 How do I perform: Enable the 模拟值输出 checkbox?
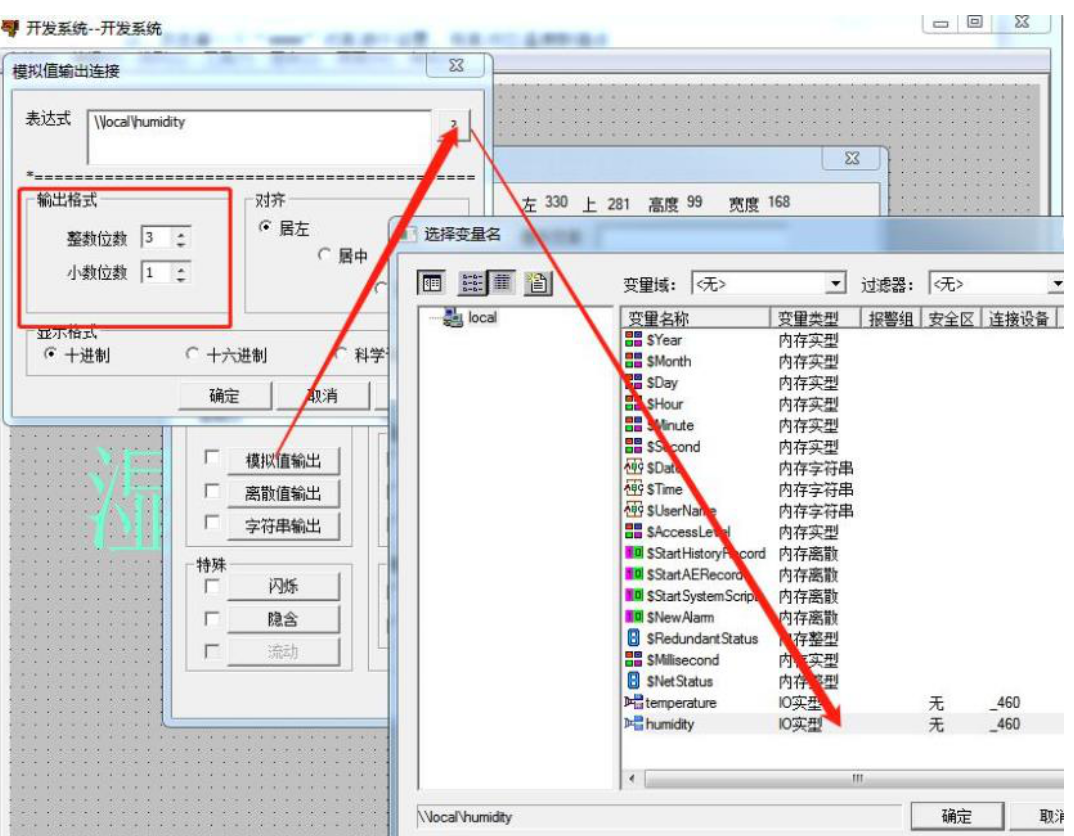[212, 457]
